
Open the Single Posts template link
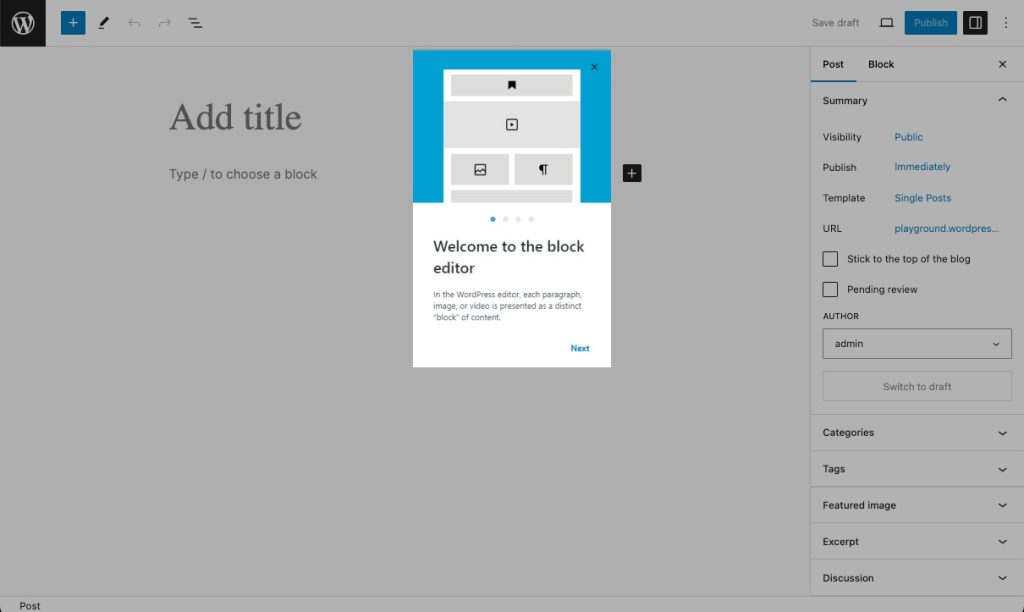click(923, 198)
